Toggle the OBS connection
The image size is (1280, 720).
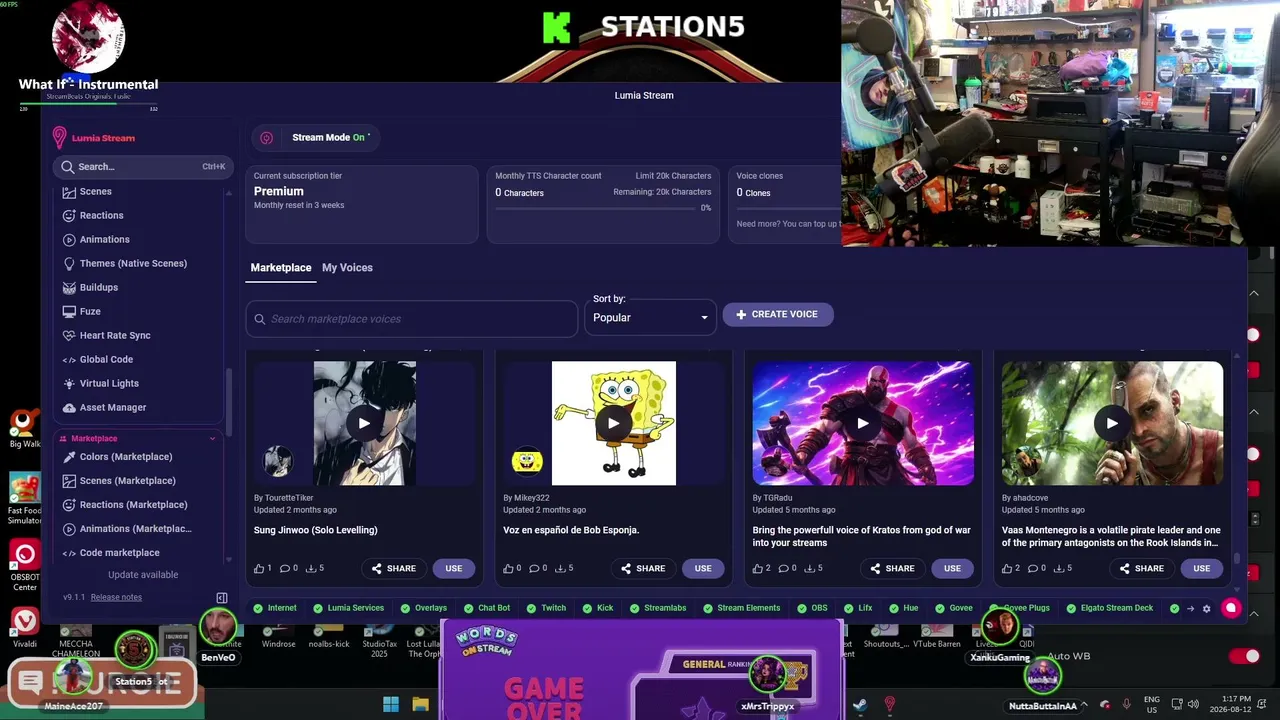(x=813, y=608)
